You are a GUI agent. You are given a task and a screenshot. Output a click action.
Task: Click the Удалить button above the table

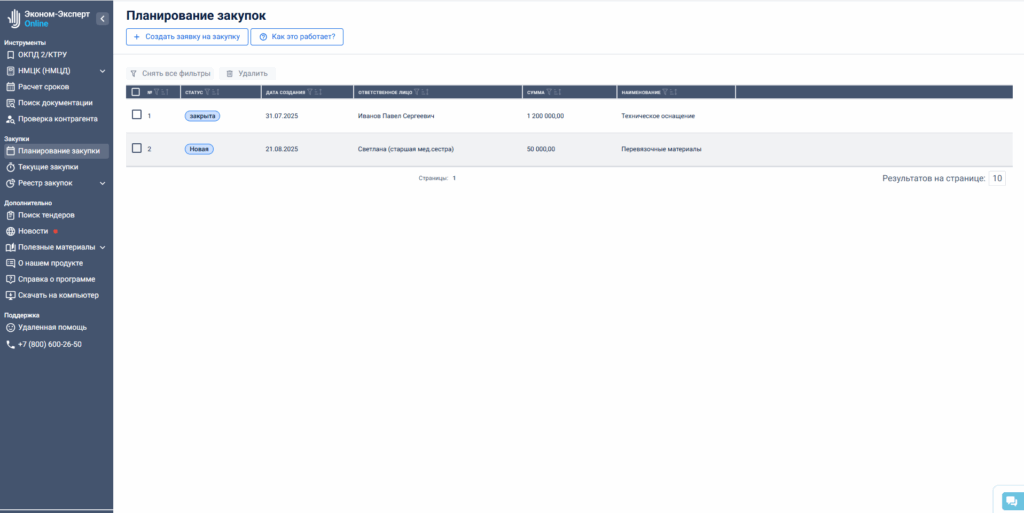point(247,74)
